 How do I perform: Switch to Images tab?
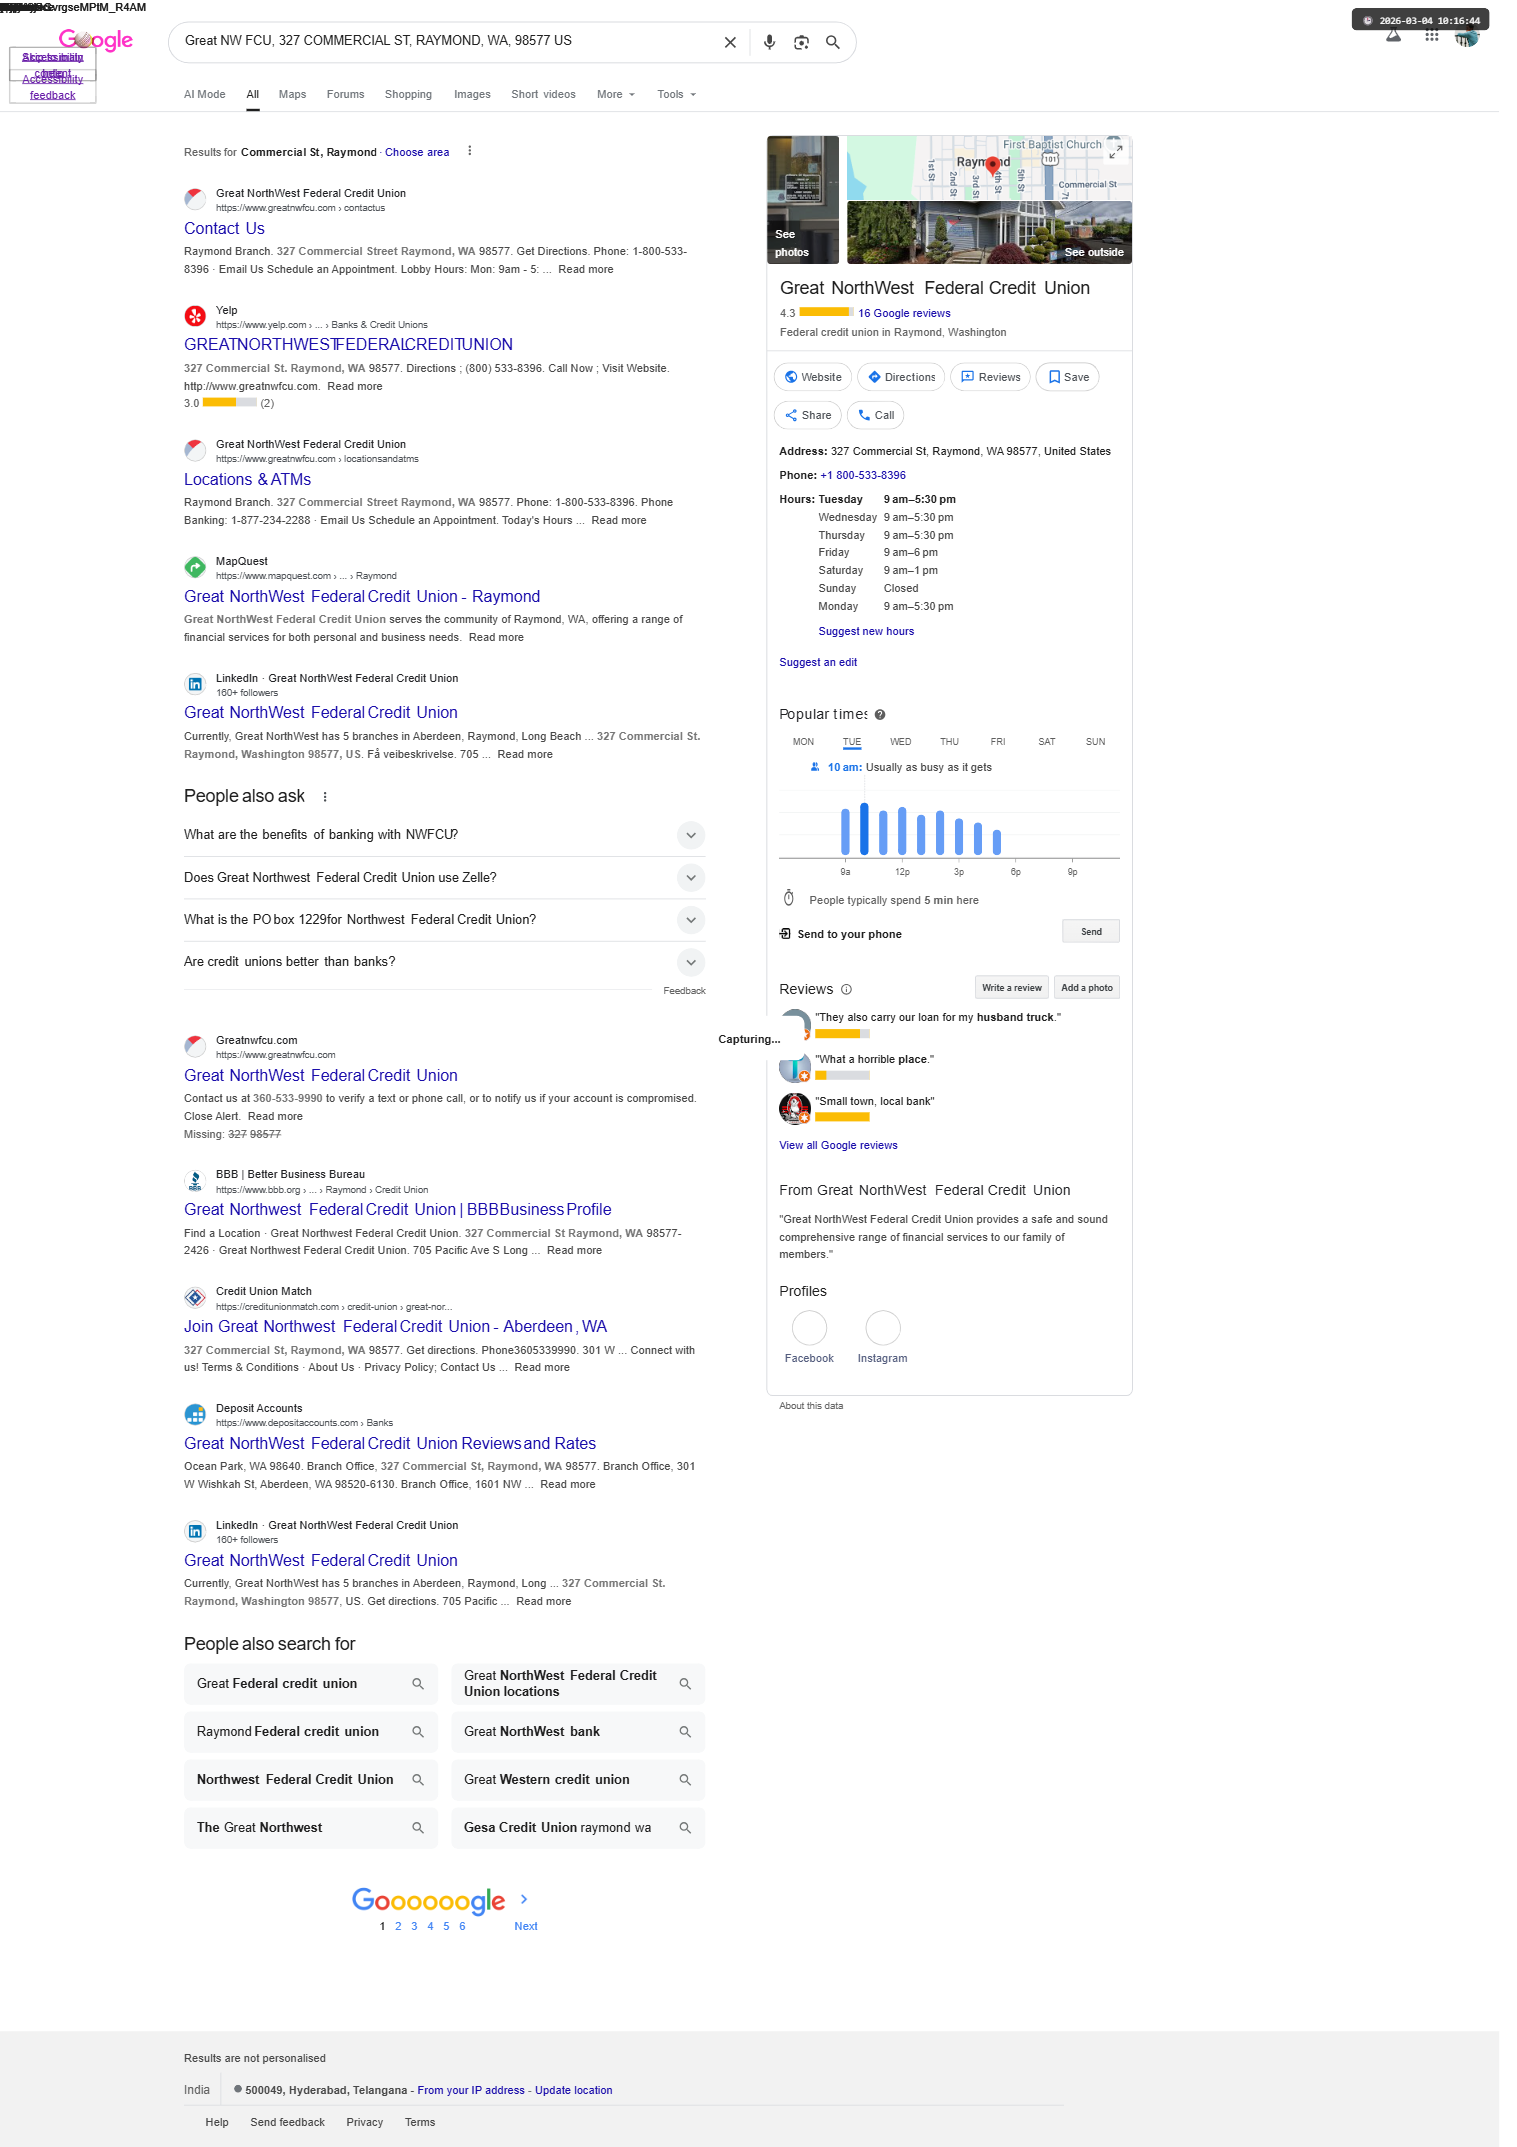(472, 95)
